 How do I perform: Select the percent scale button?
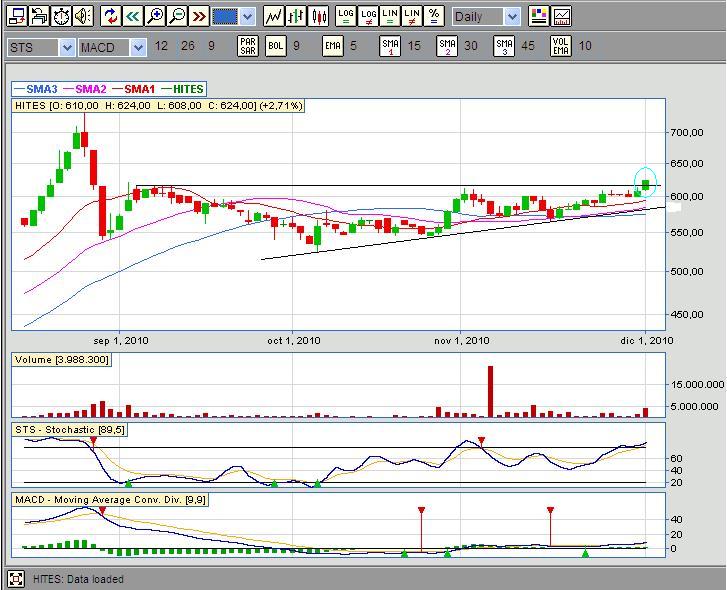click(434, 17)
